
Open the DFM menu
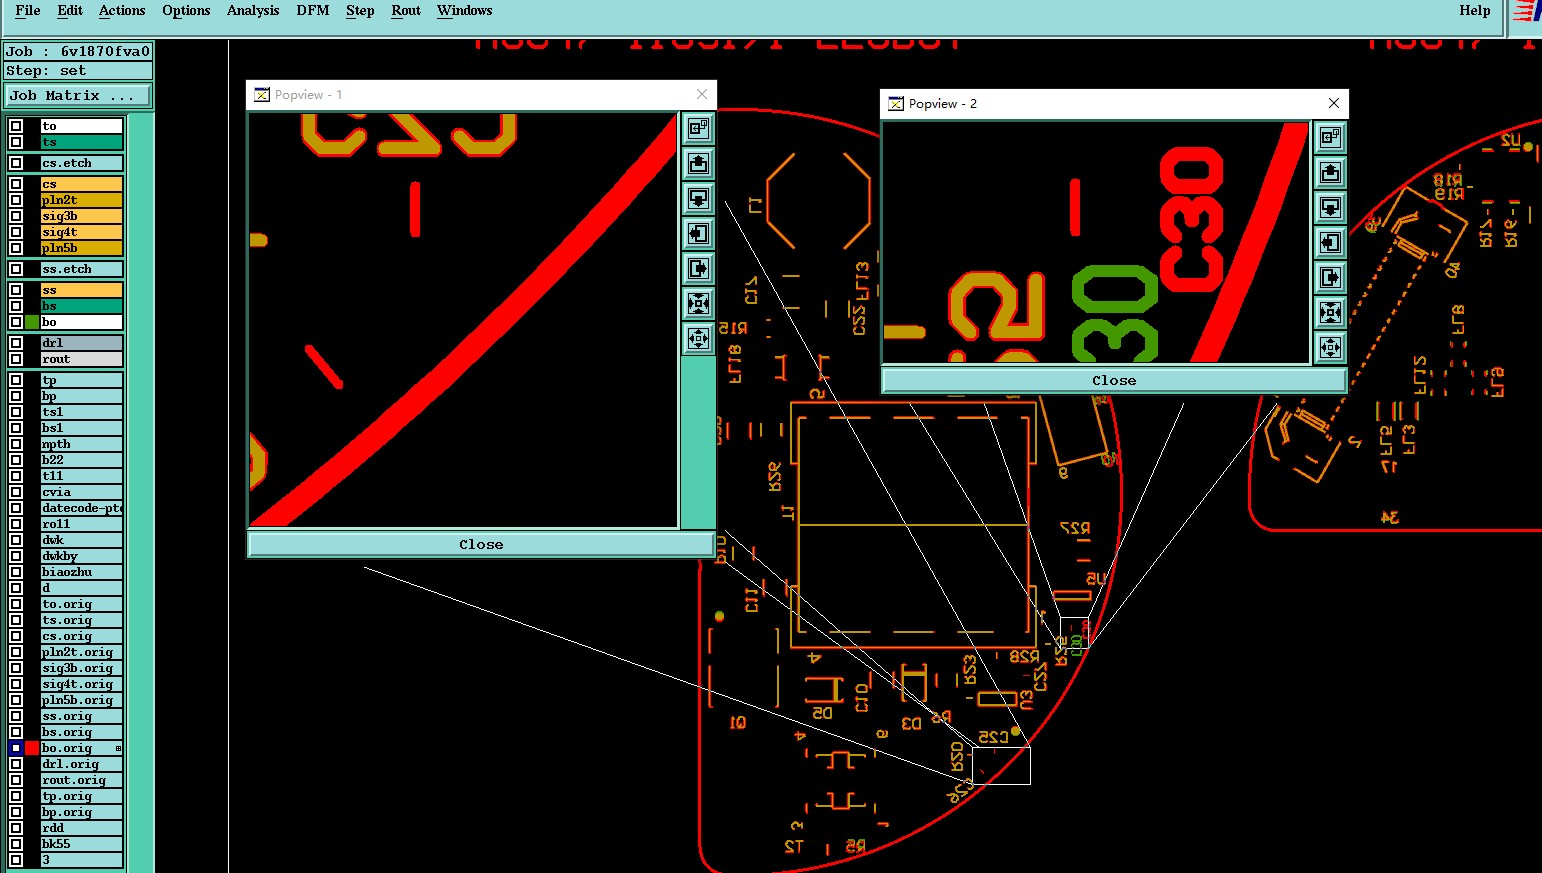pyautogui.click(x=313, y=10)
